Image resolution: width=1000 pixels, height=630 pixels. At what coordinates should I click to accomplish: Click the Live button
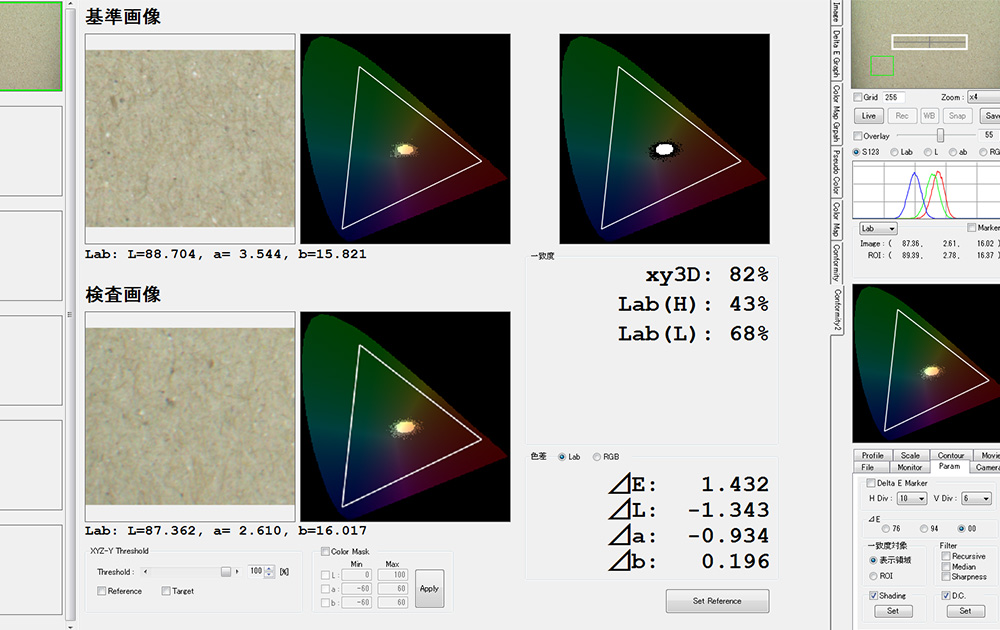869,116
